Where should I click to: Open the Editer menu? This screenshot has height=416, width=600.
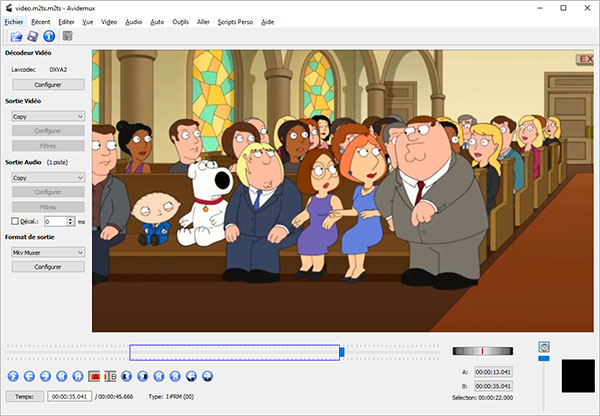click(66, 22)
